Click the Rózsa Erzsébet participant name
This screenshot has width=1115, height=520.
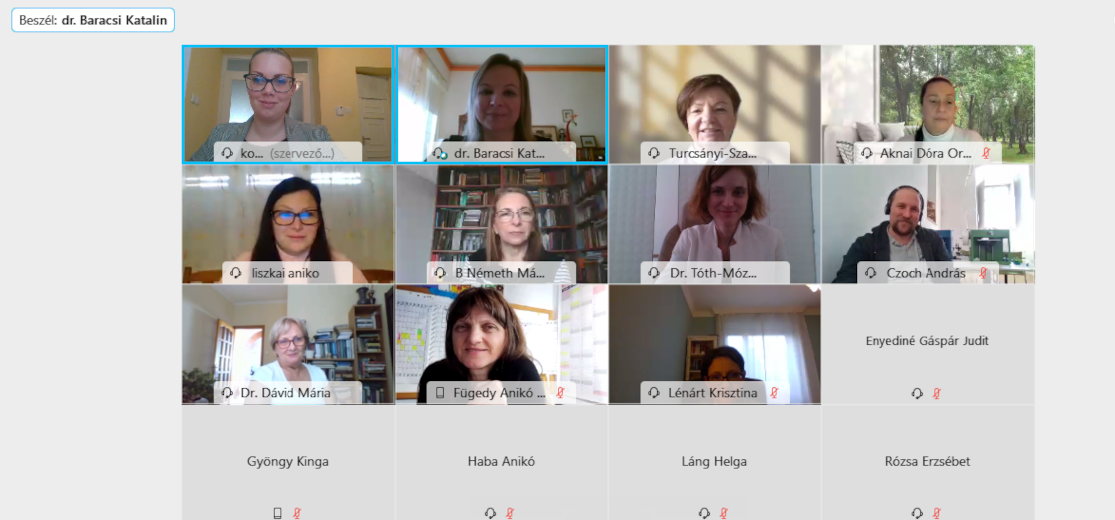click(927, 462)
